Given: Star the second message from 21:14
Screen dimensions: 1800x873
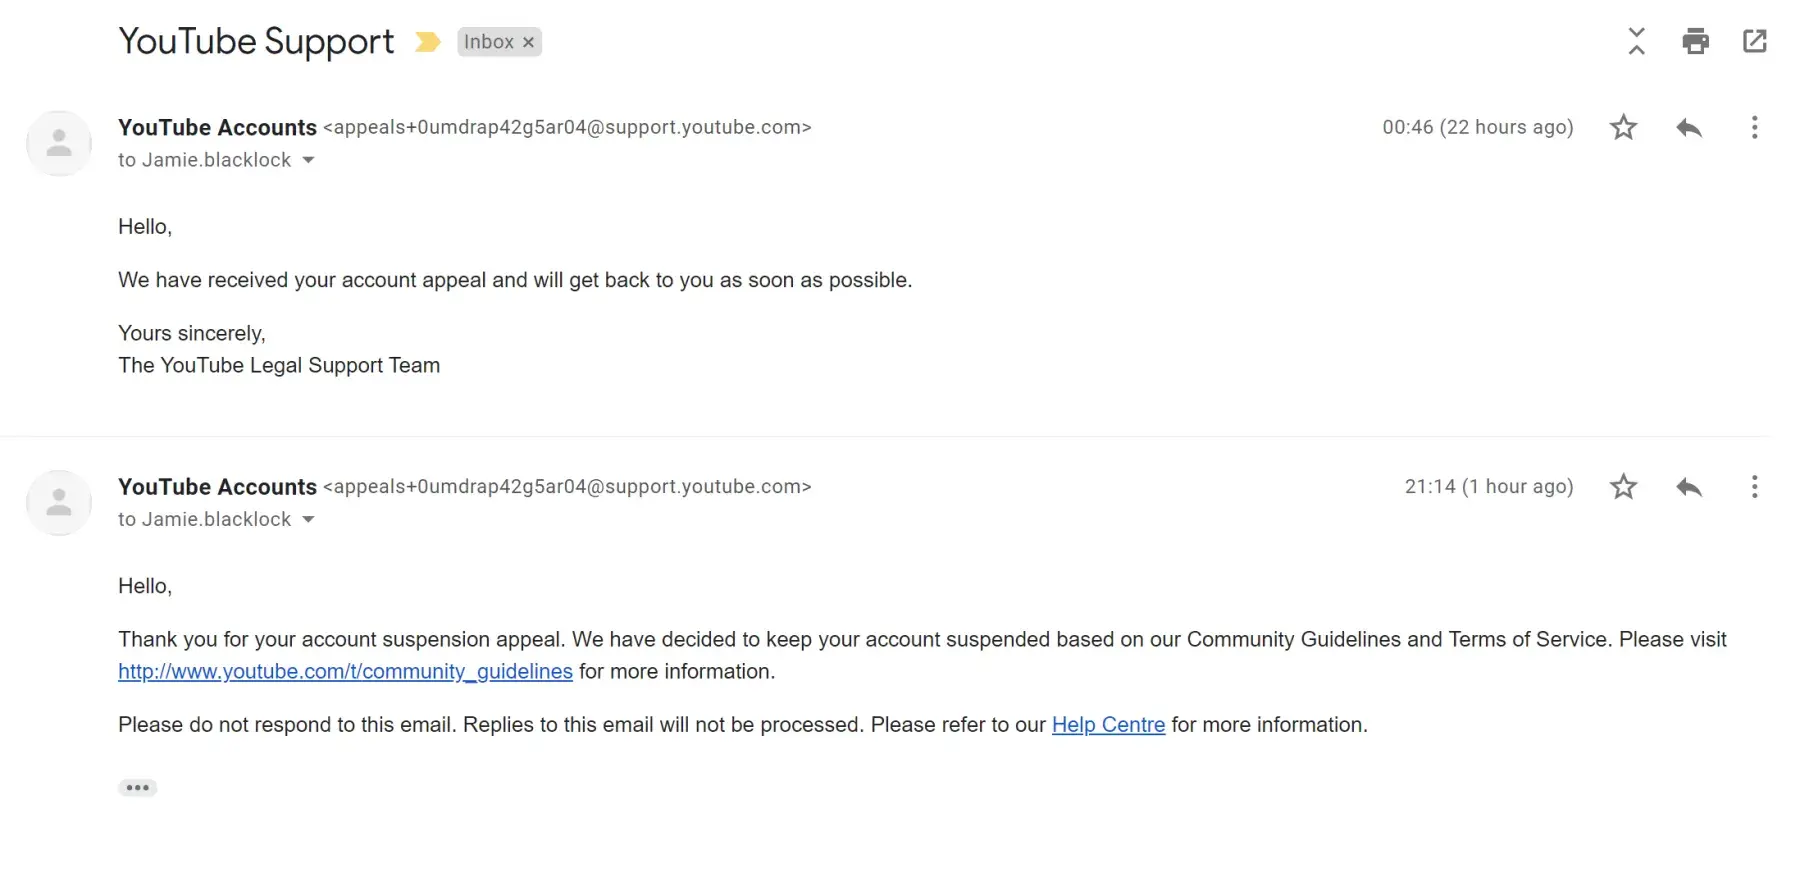Looking at the screenshot, I should pyautogui.click(x=1623, y=487).
